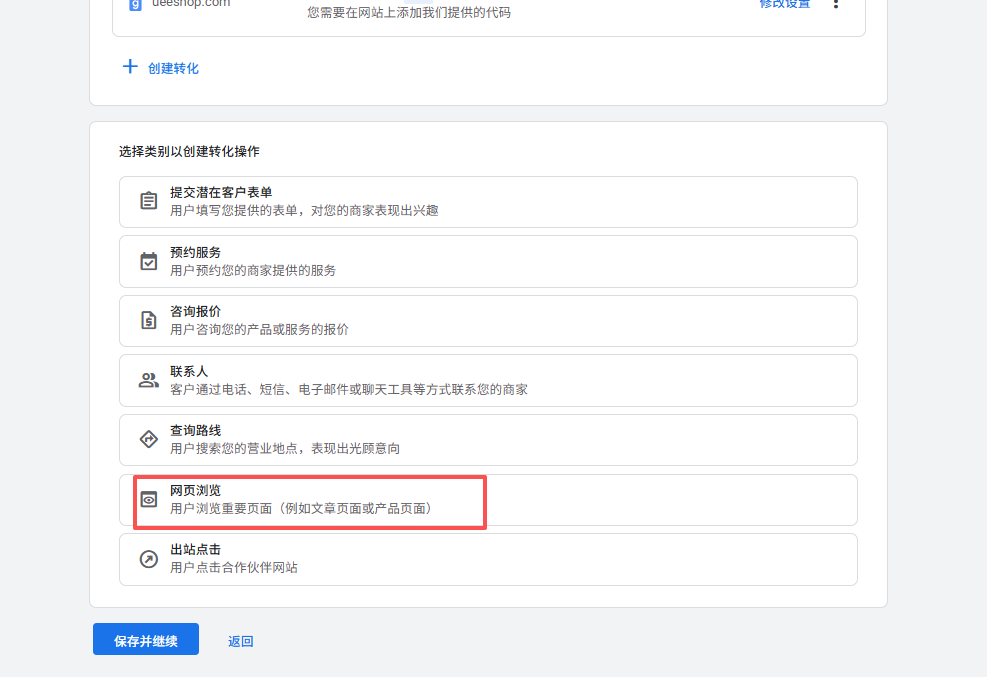Screen dimensions: 987x677
Task: Click the outbound arrow icon beside 出站点击
Action: (x=149, y=559)
